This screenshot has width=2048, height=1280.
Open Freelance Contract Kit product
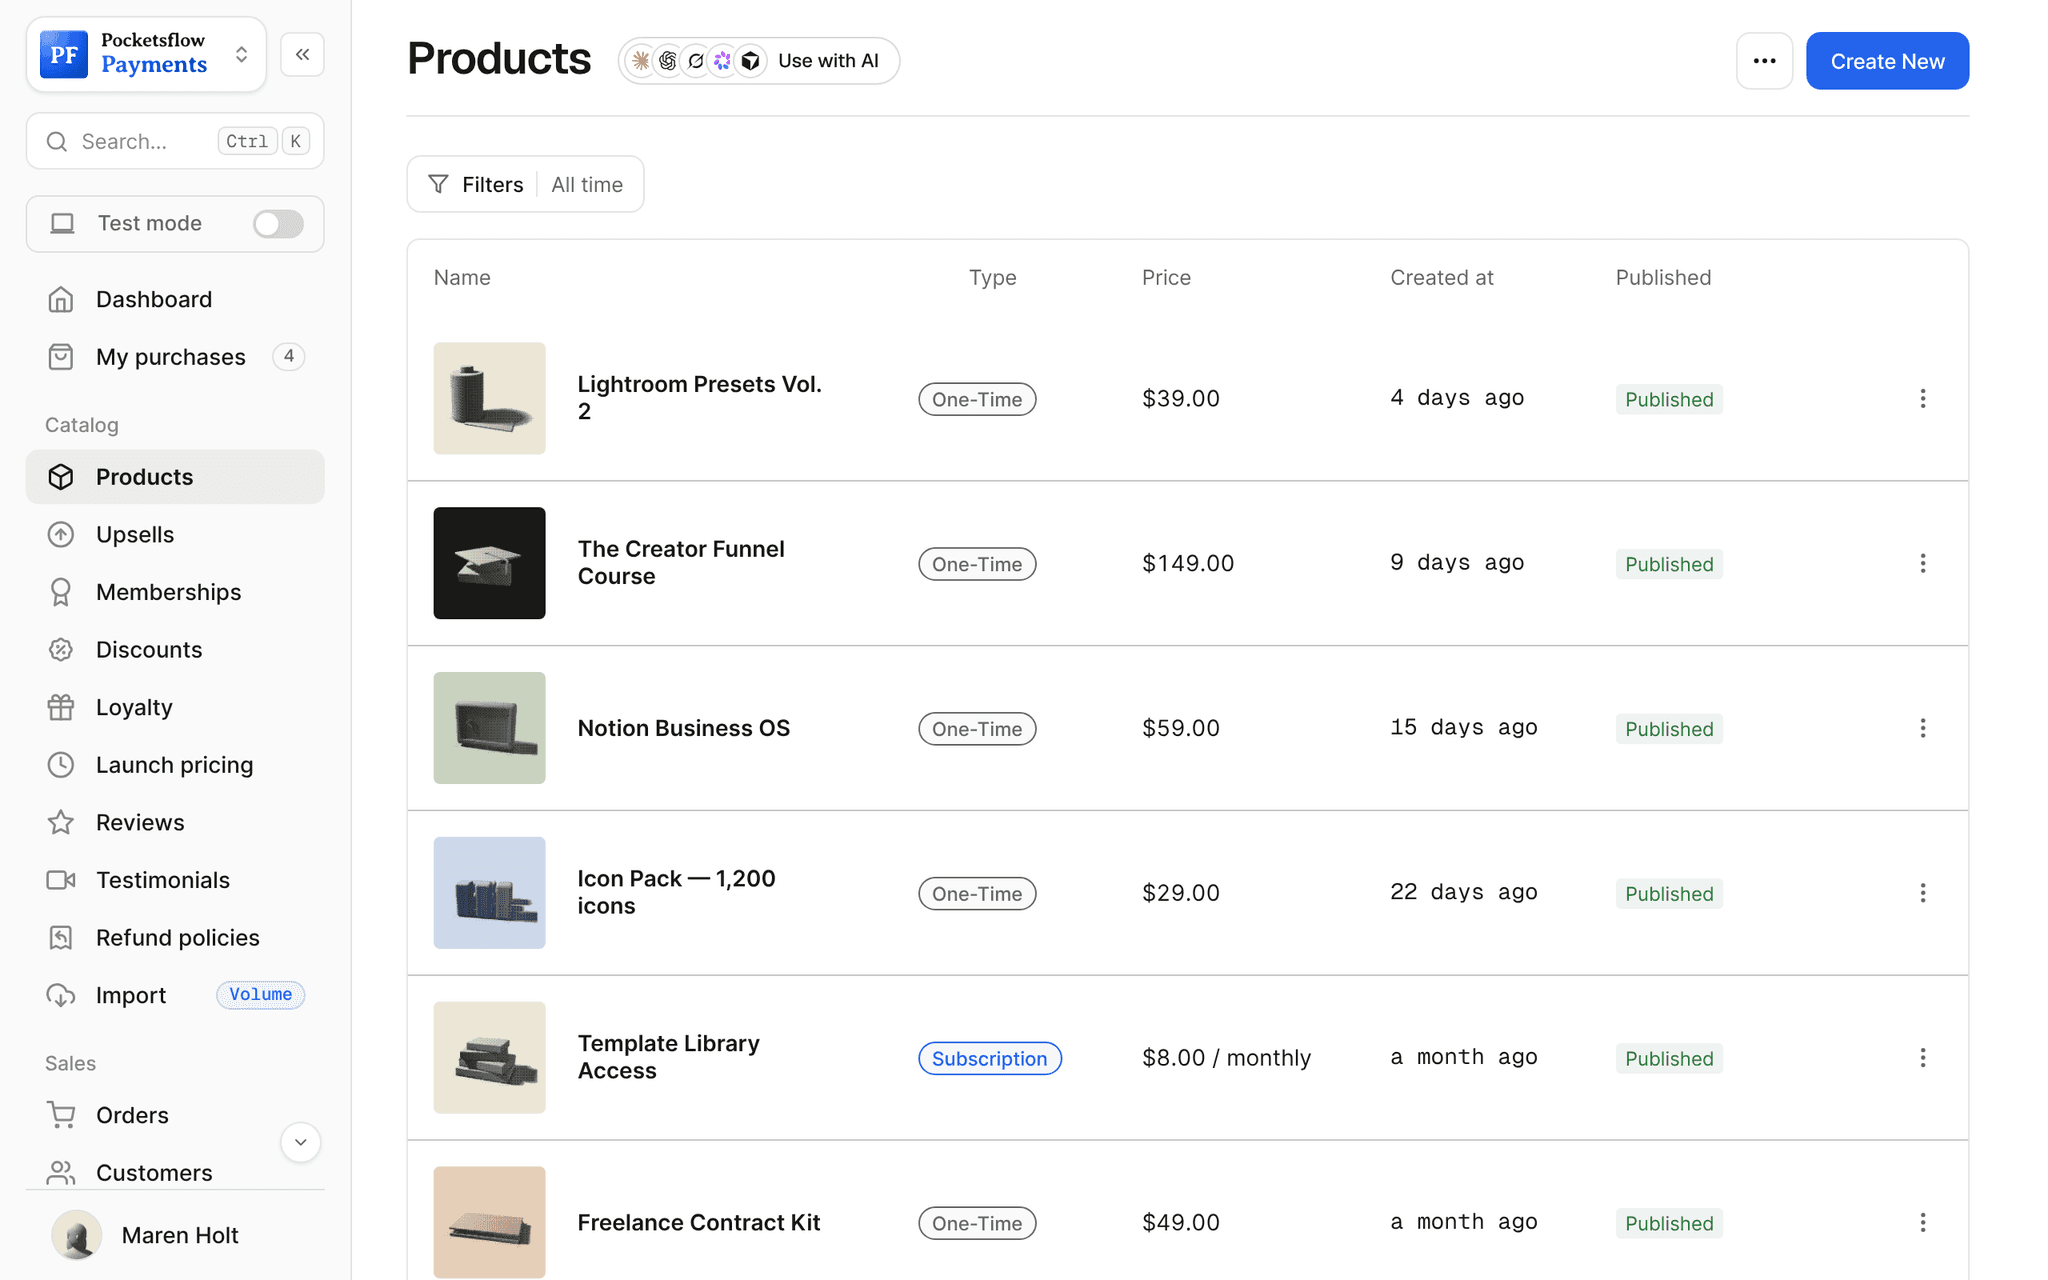coord(699,1222)
